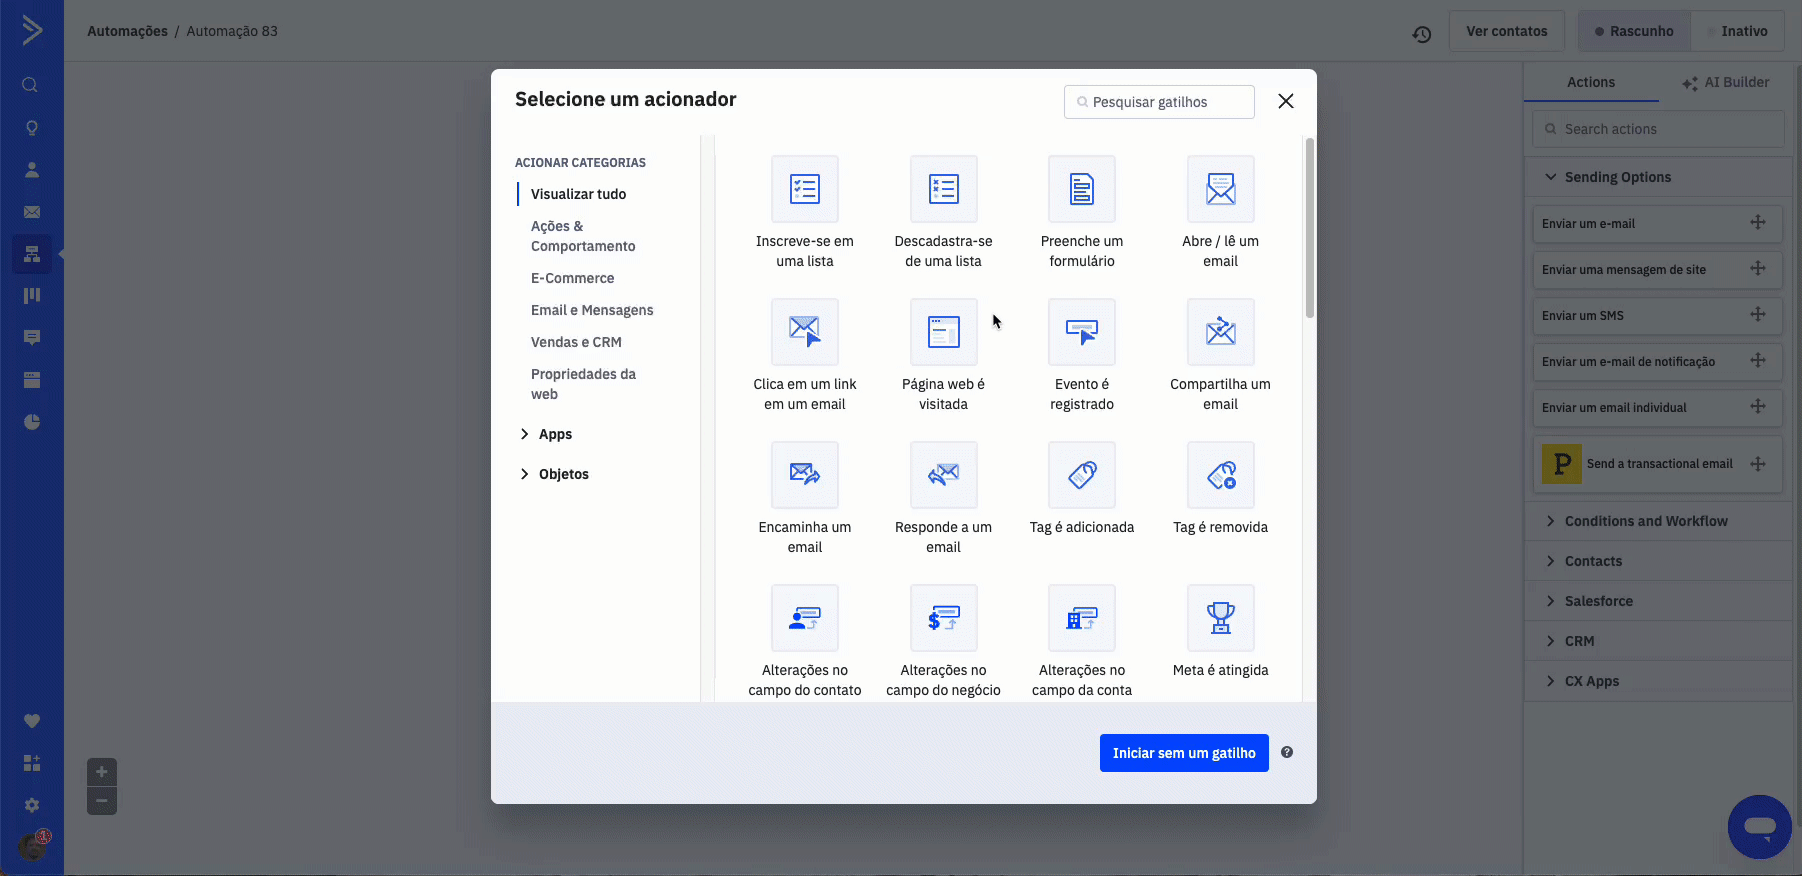
Task: Switch to the AI Builder tab
Action: [x=1726, y=83]
